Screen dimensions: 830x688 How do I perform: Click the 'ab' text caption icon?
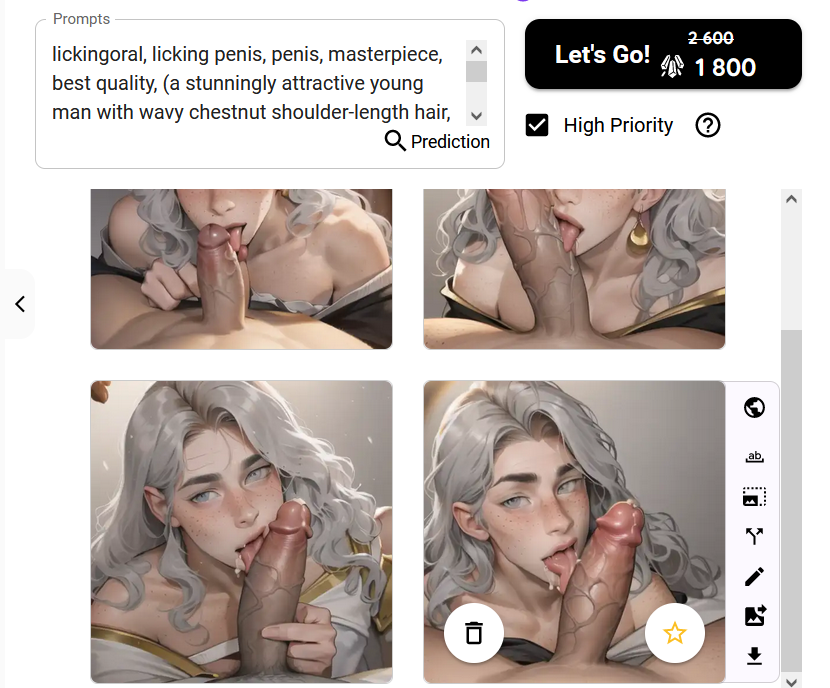[x=754, y=456]
